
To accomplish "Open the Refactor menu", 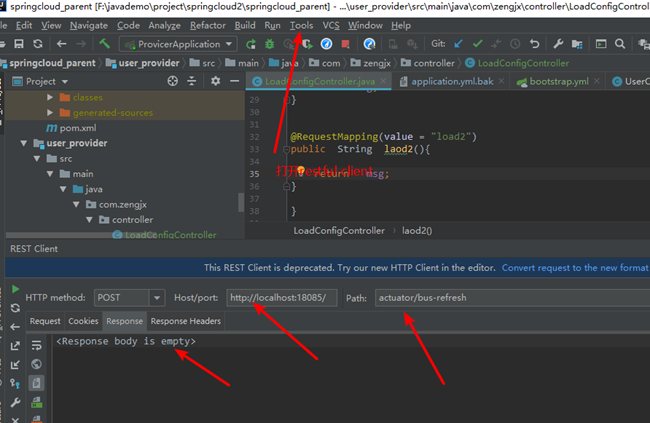I will pyautogui.click(x=208, y=26).
